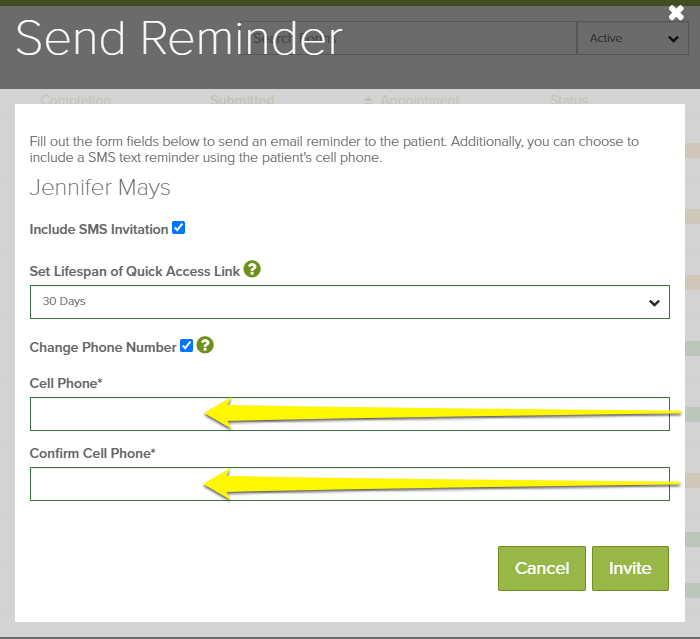The height and width of the screenshot is (639, 700).
Task: Click the Send Reminder dialog title
Action: (178, 38)
